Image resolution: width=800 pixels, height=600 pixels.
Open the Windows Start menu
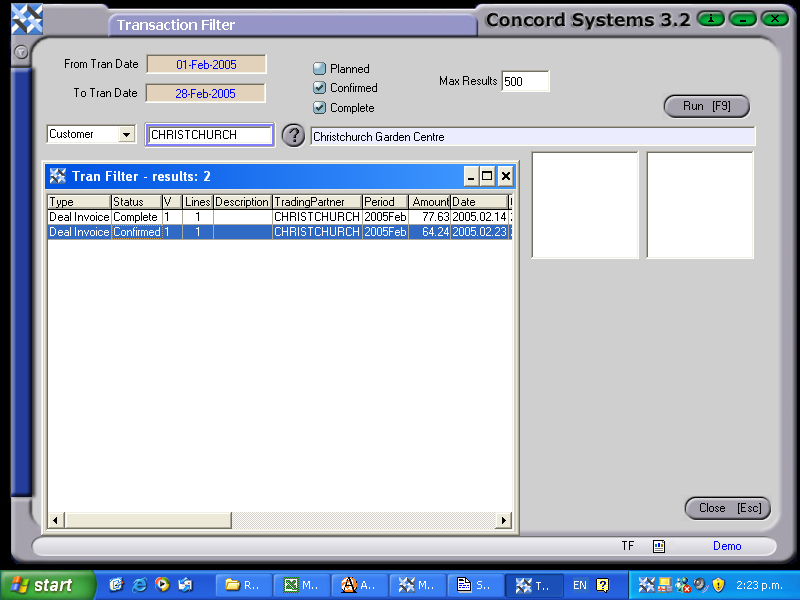40,584
